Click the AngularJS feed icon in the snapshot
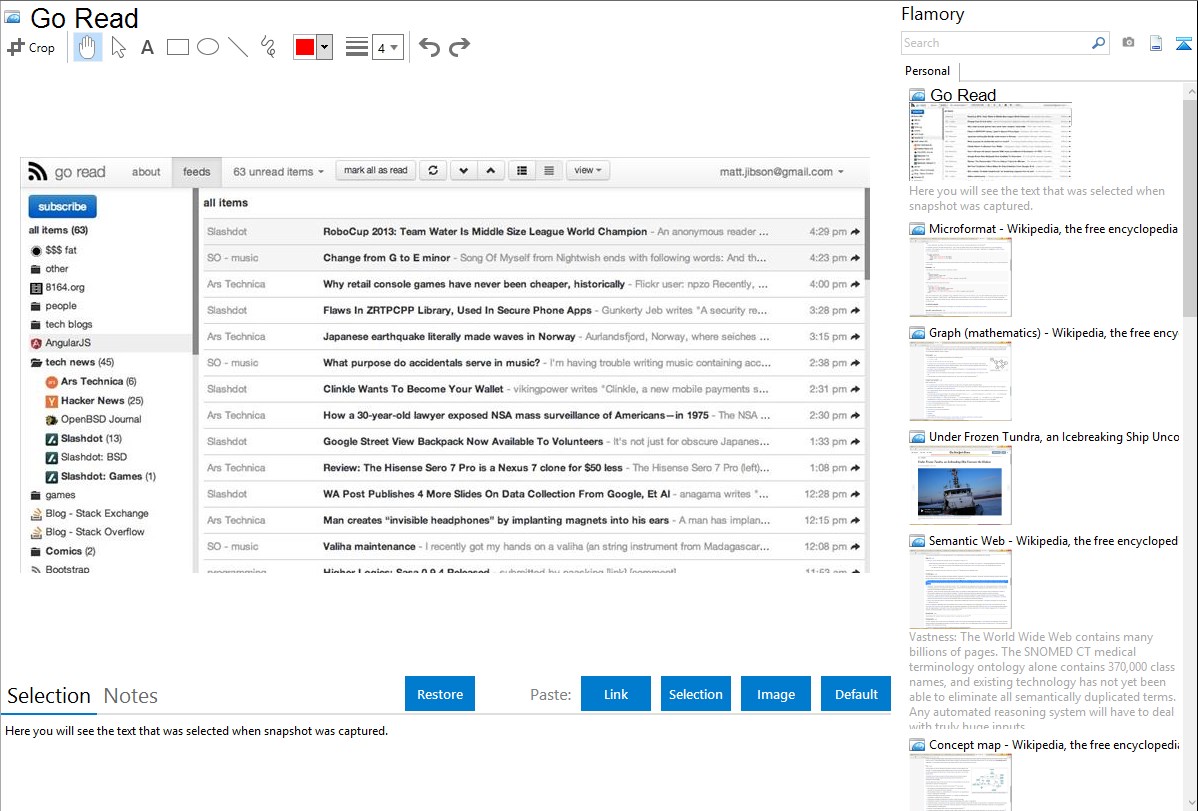This screenshot has width=1198, height=811. (x=35, y=343)
